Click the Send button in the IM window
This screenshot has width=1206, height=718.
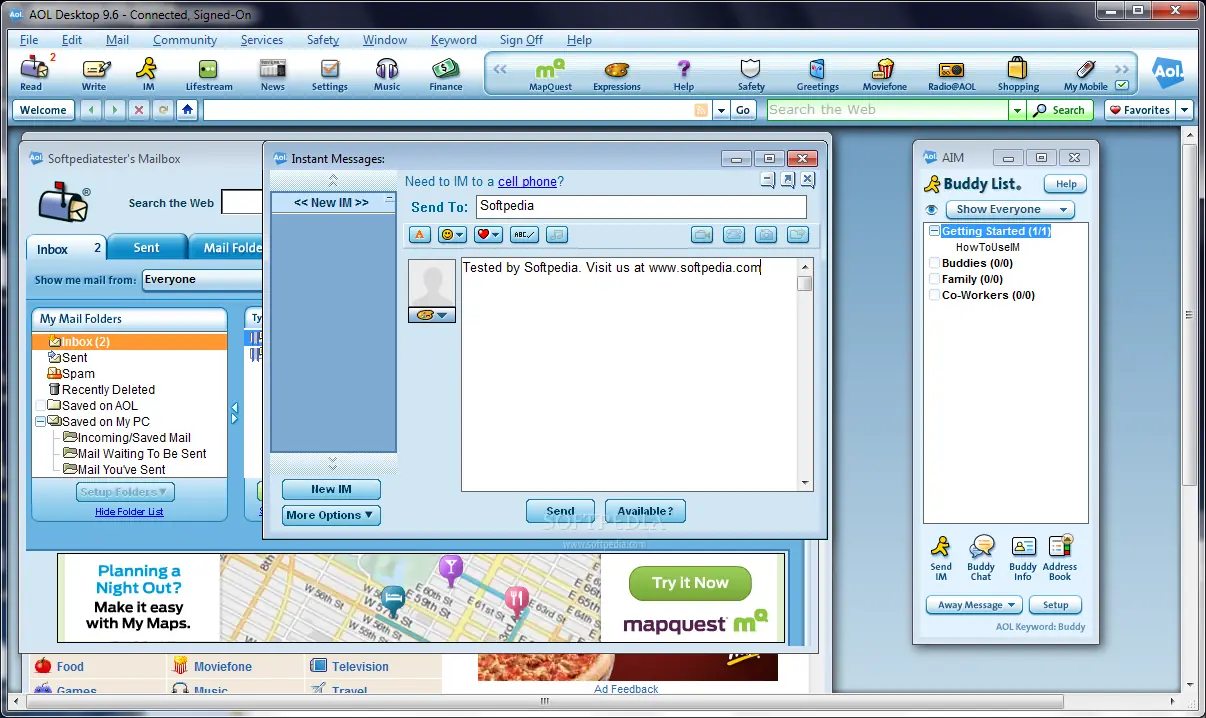(x=560, y=511)
